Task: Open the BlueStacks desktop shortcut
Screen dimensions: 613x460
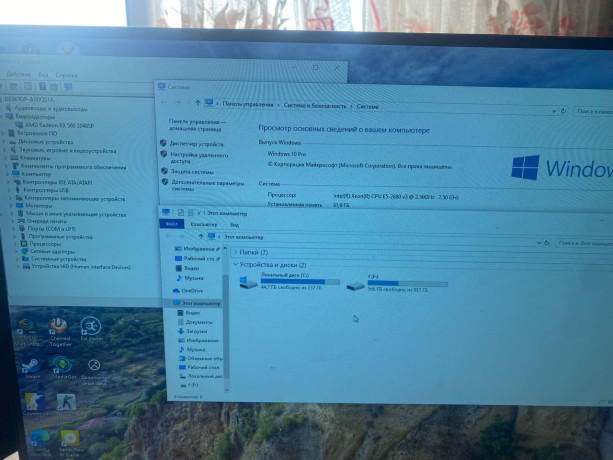Action: (26, 331)
